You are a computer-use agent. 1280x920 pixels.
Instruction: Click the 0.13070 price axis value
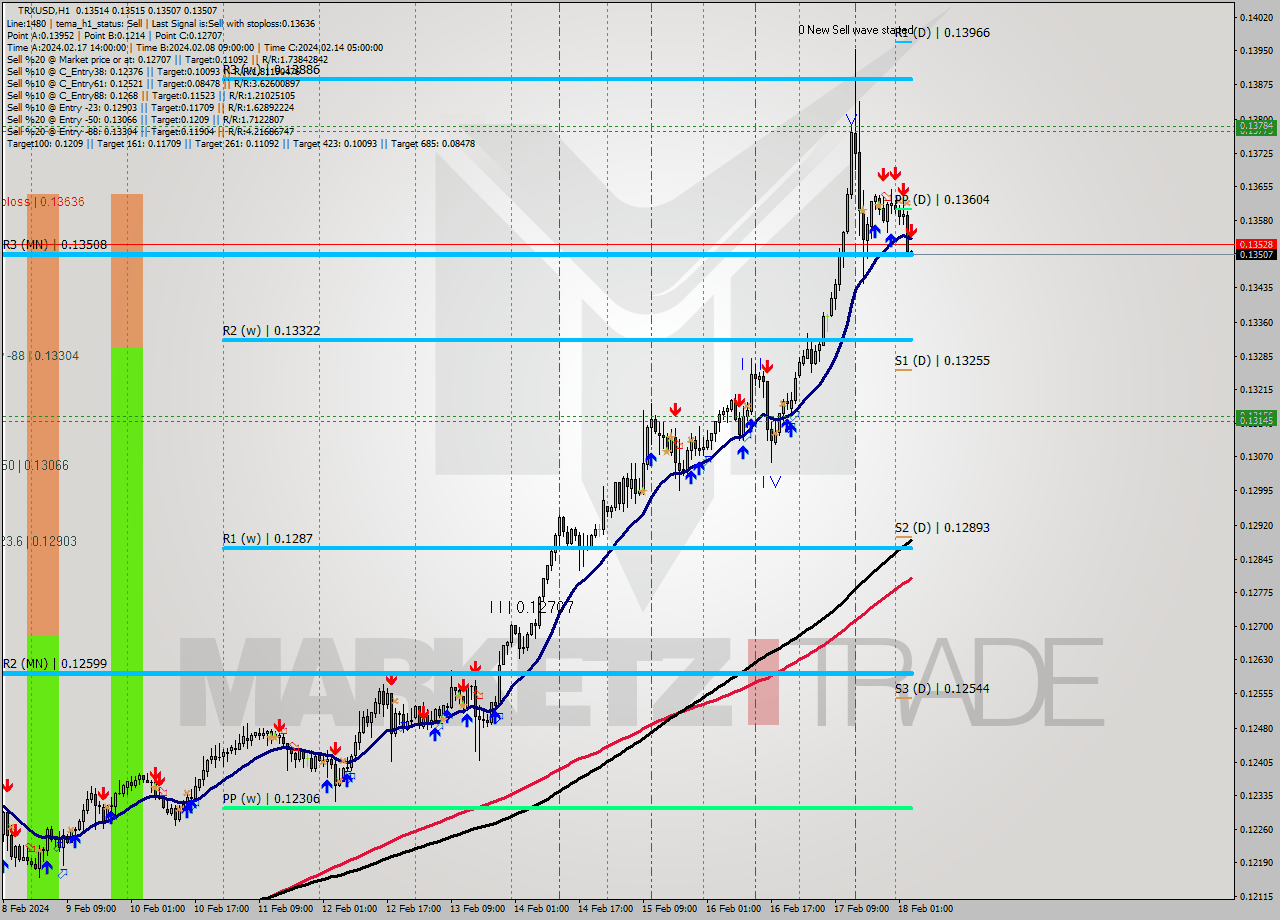tap(1256, 456)
